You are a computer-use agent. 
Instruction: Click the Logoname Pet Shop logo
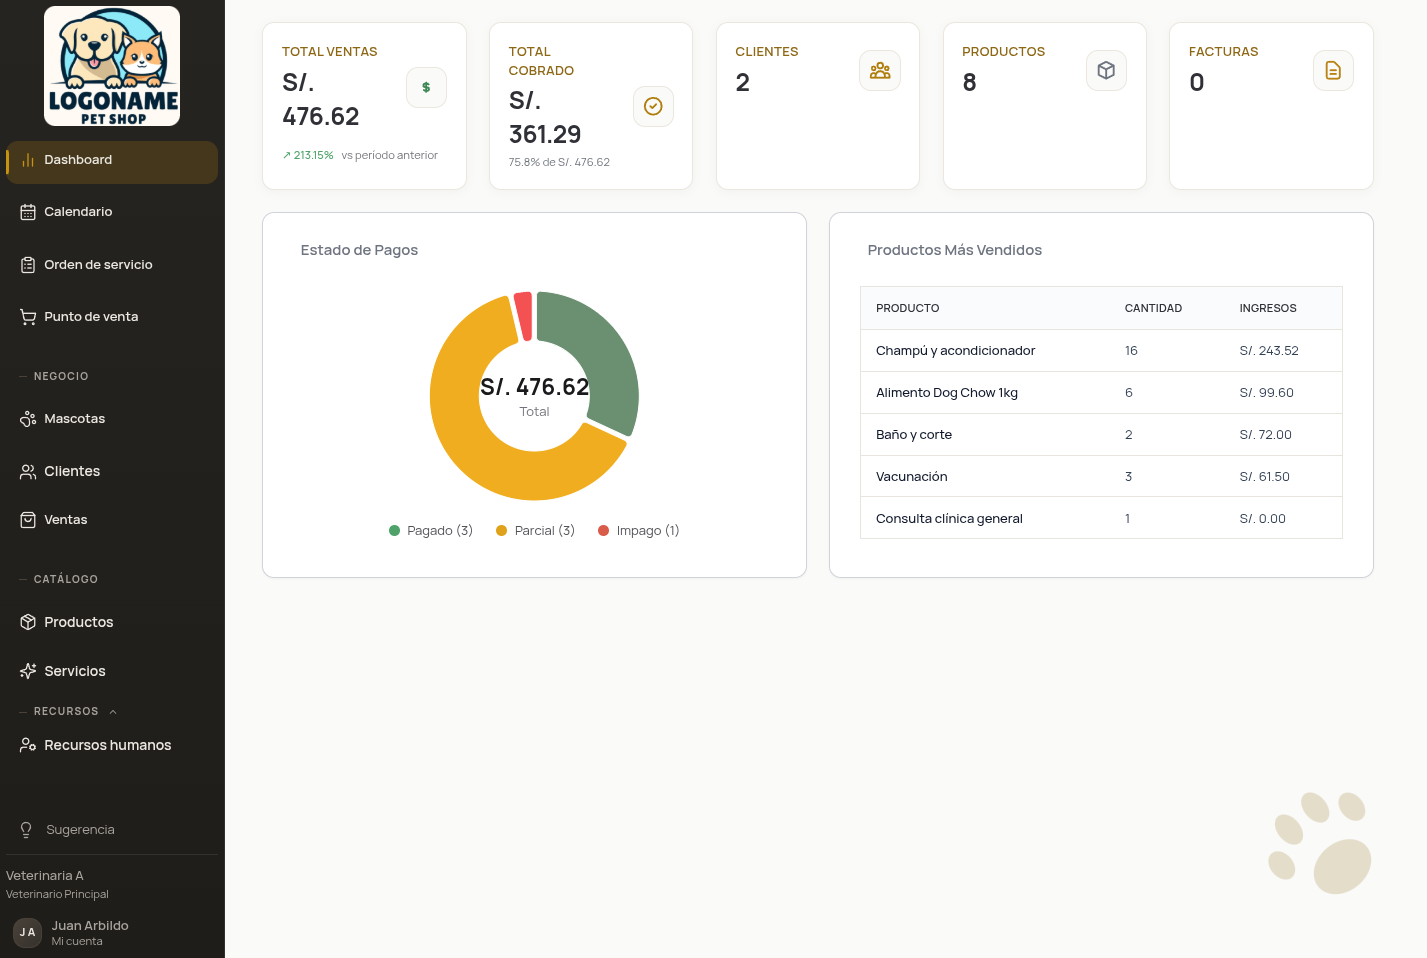coord(112,66)
